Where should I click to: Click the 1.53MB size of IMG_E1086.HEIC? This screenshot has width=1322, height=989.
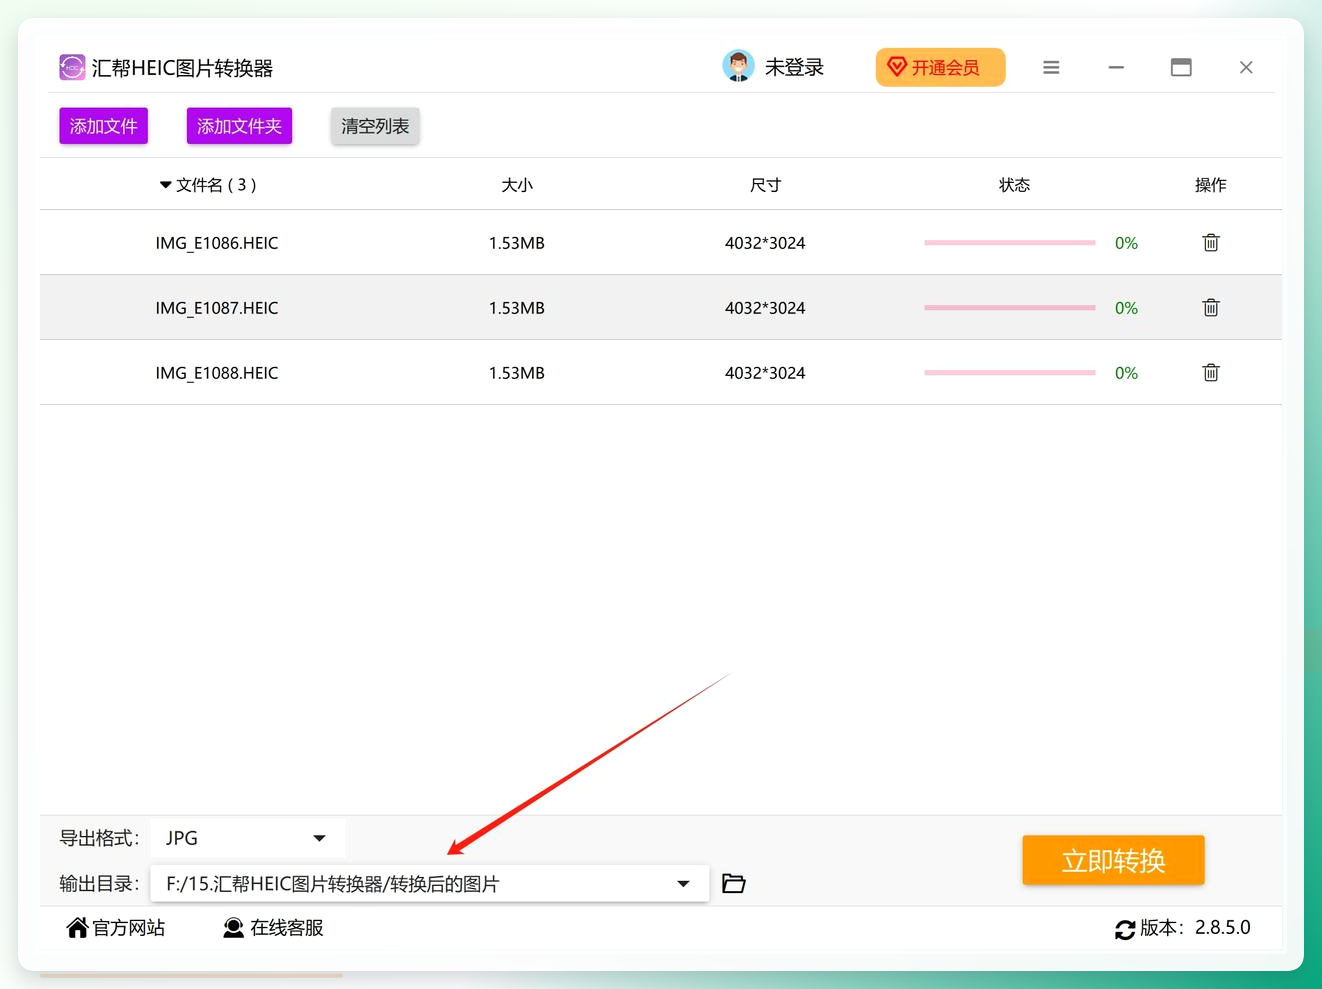tap(517, 243)
